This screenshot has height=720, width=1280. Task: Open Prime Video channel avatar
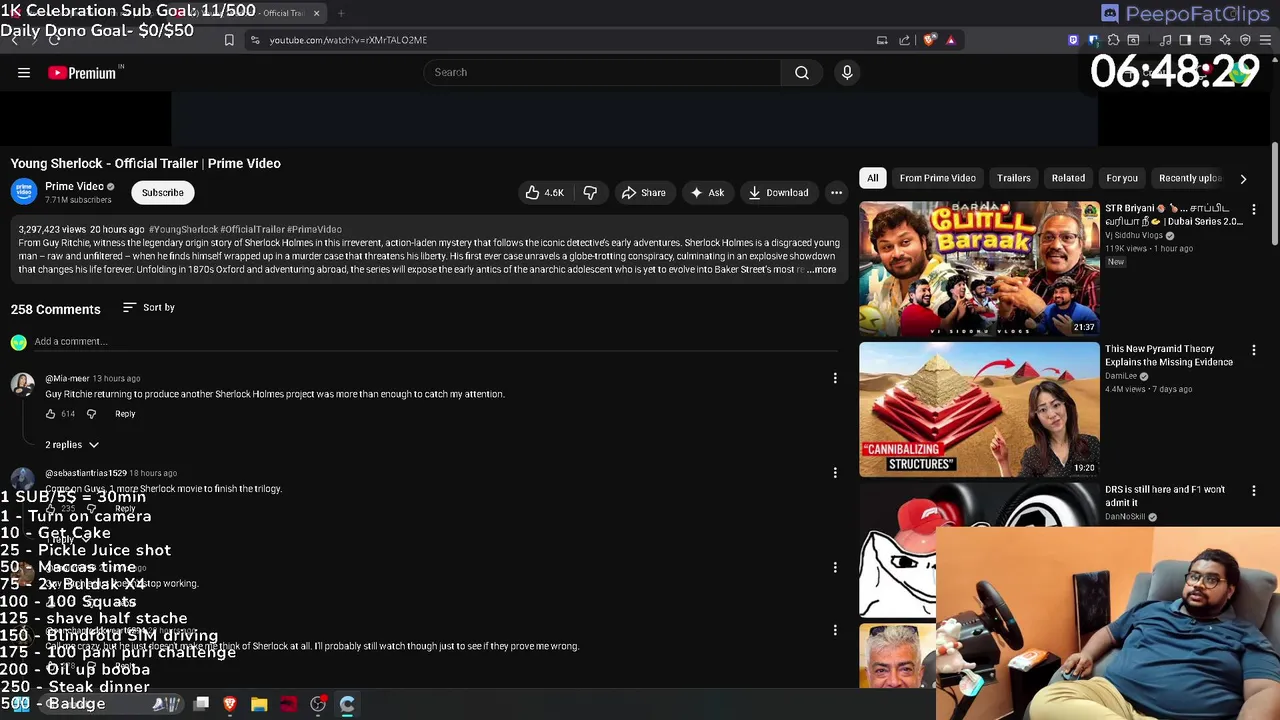[24, 191]
